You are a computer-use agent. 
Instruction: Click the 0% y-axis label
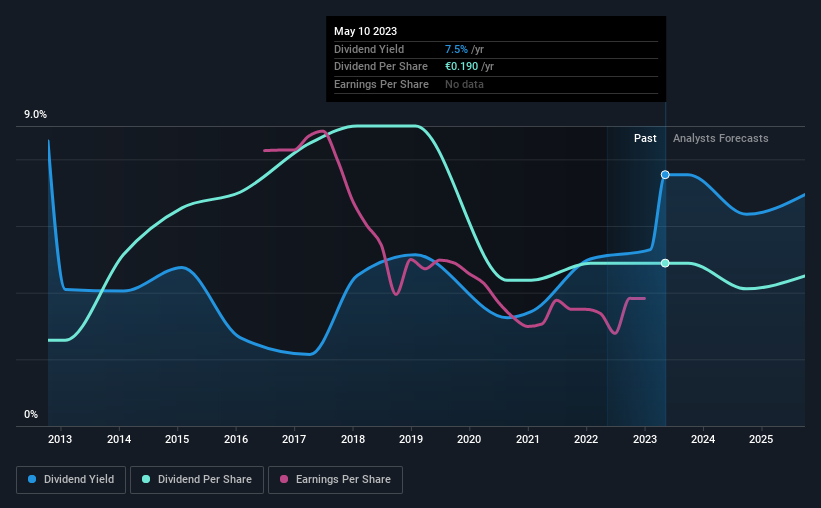[31, 415]
